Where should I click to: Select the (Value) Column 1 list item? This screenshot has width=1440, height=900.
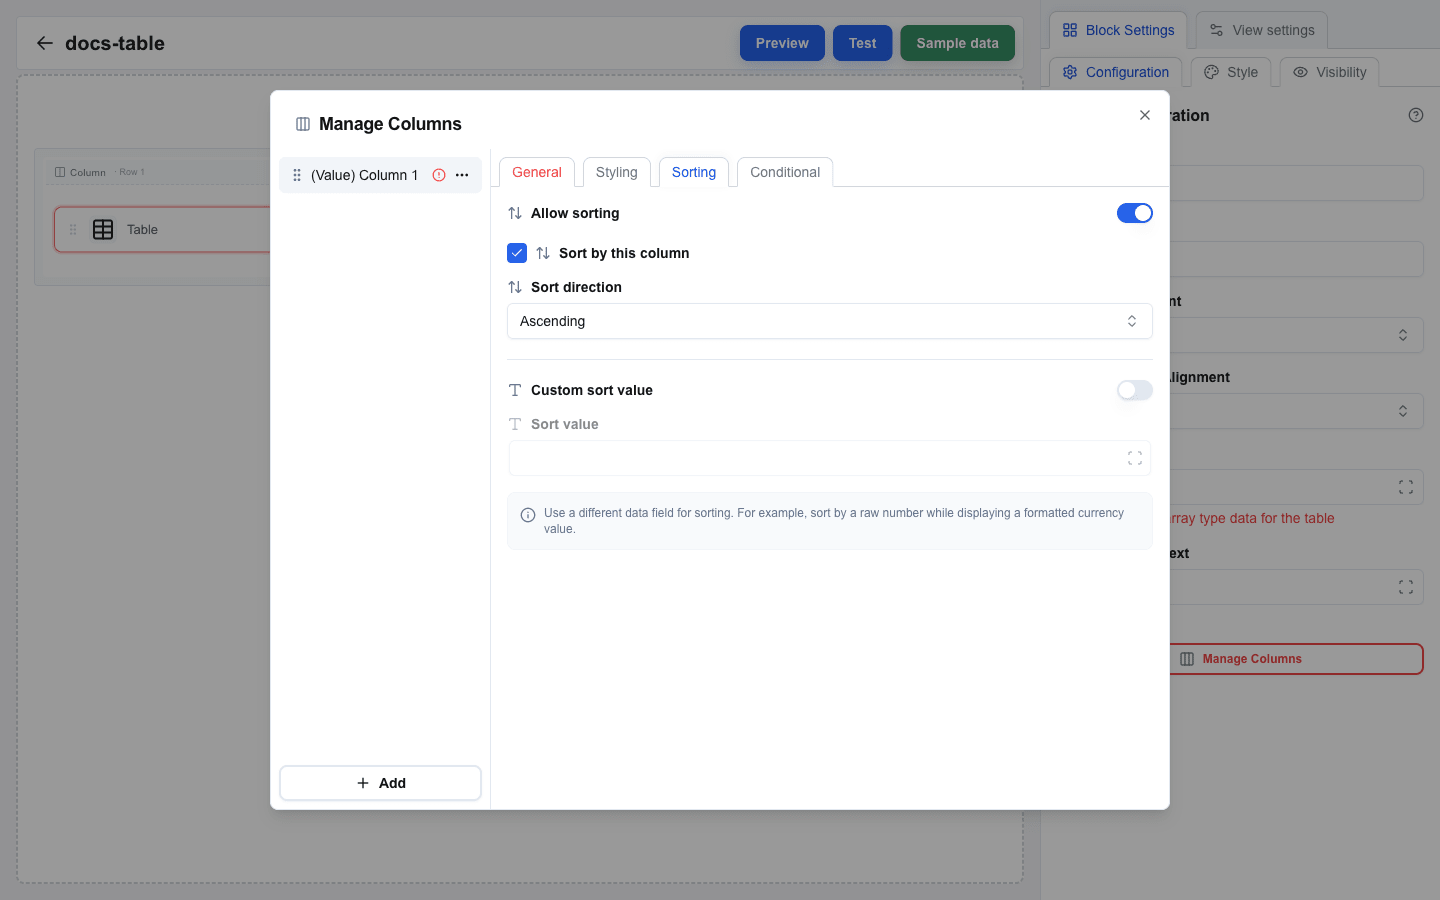click(x=380, y=175)
